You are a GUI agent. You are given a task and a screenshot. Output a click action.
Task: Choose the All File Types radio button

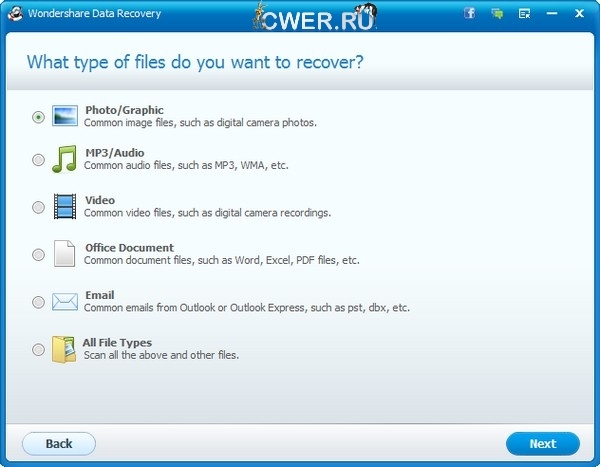coord(38,349)
